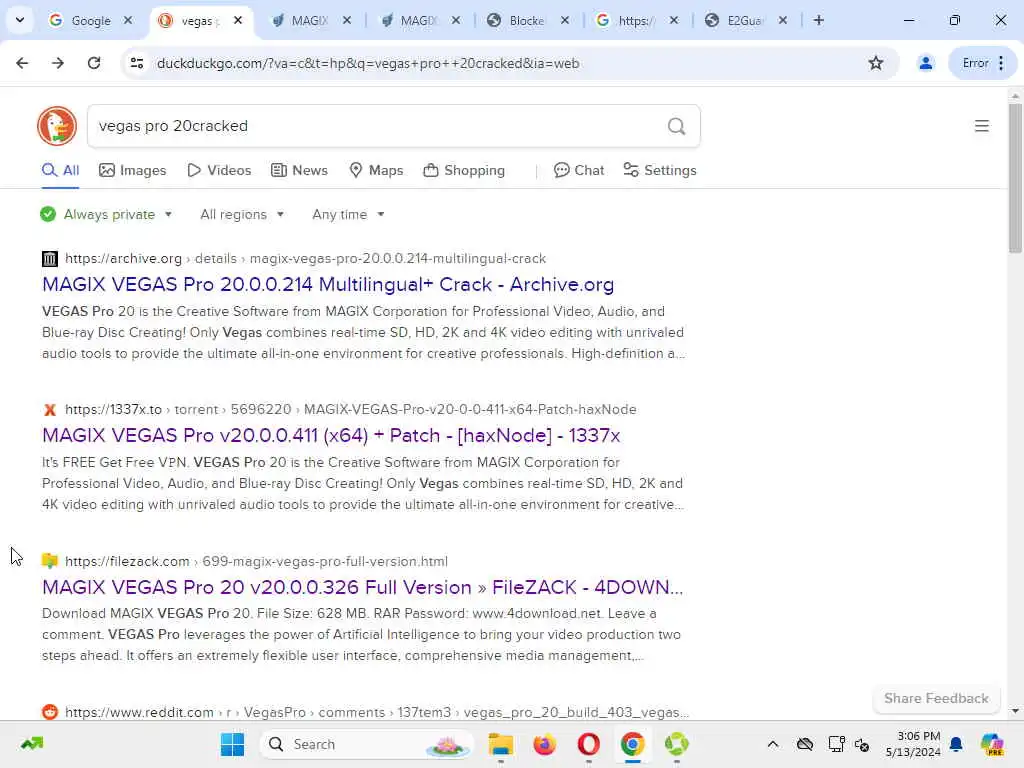
Task: Click the scrollbar down arrow
Action: coord(1015,711)
